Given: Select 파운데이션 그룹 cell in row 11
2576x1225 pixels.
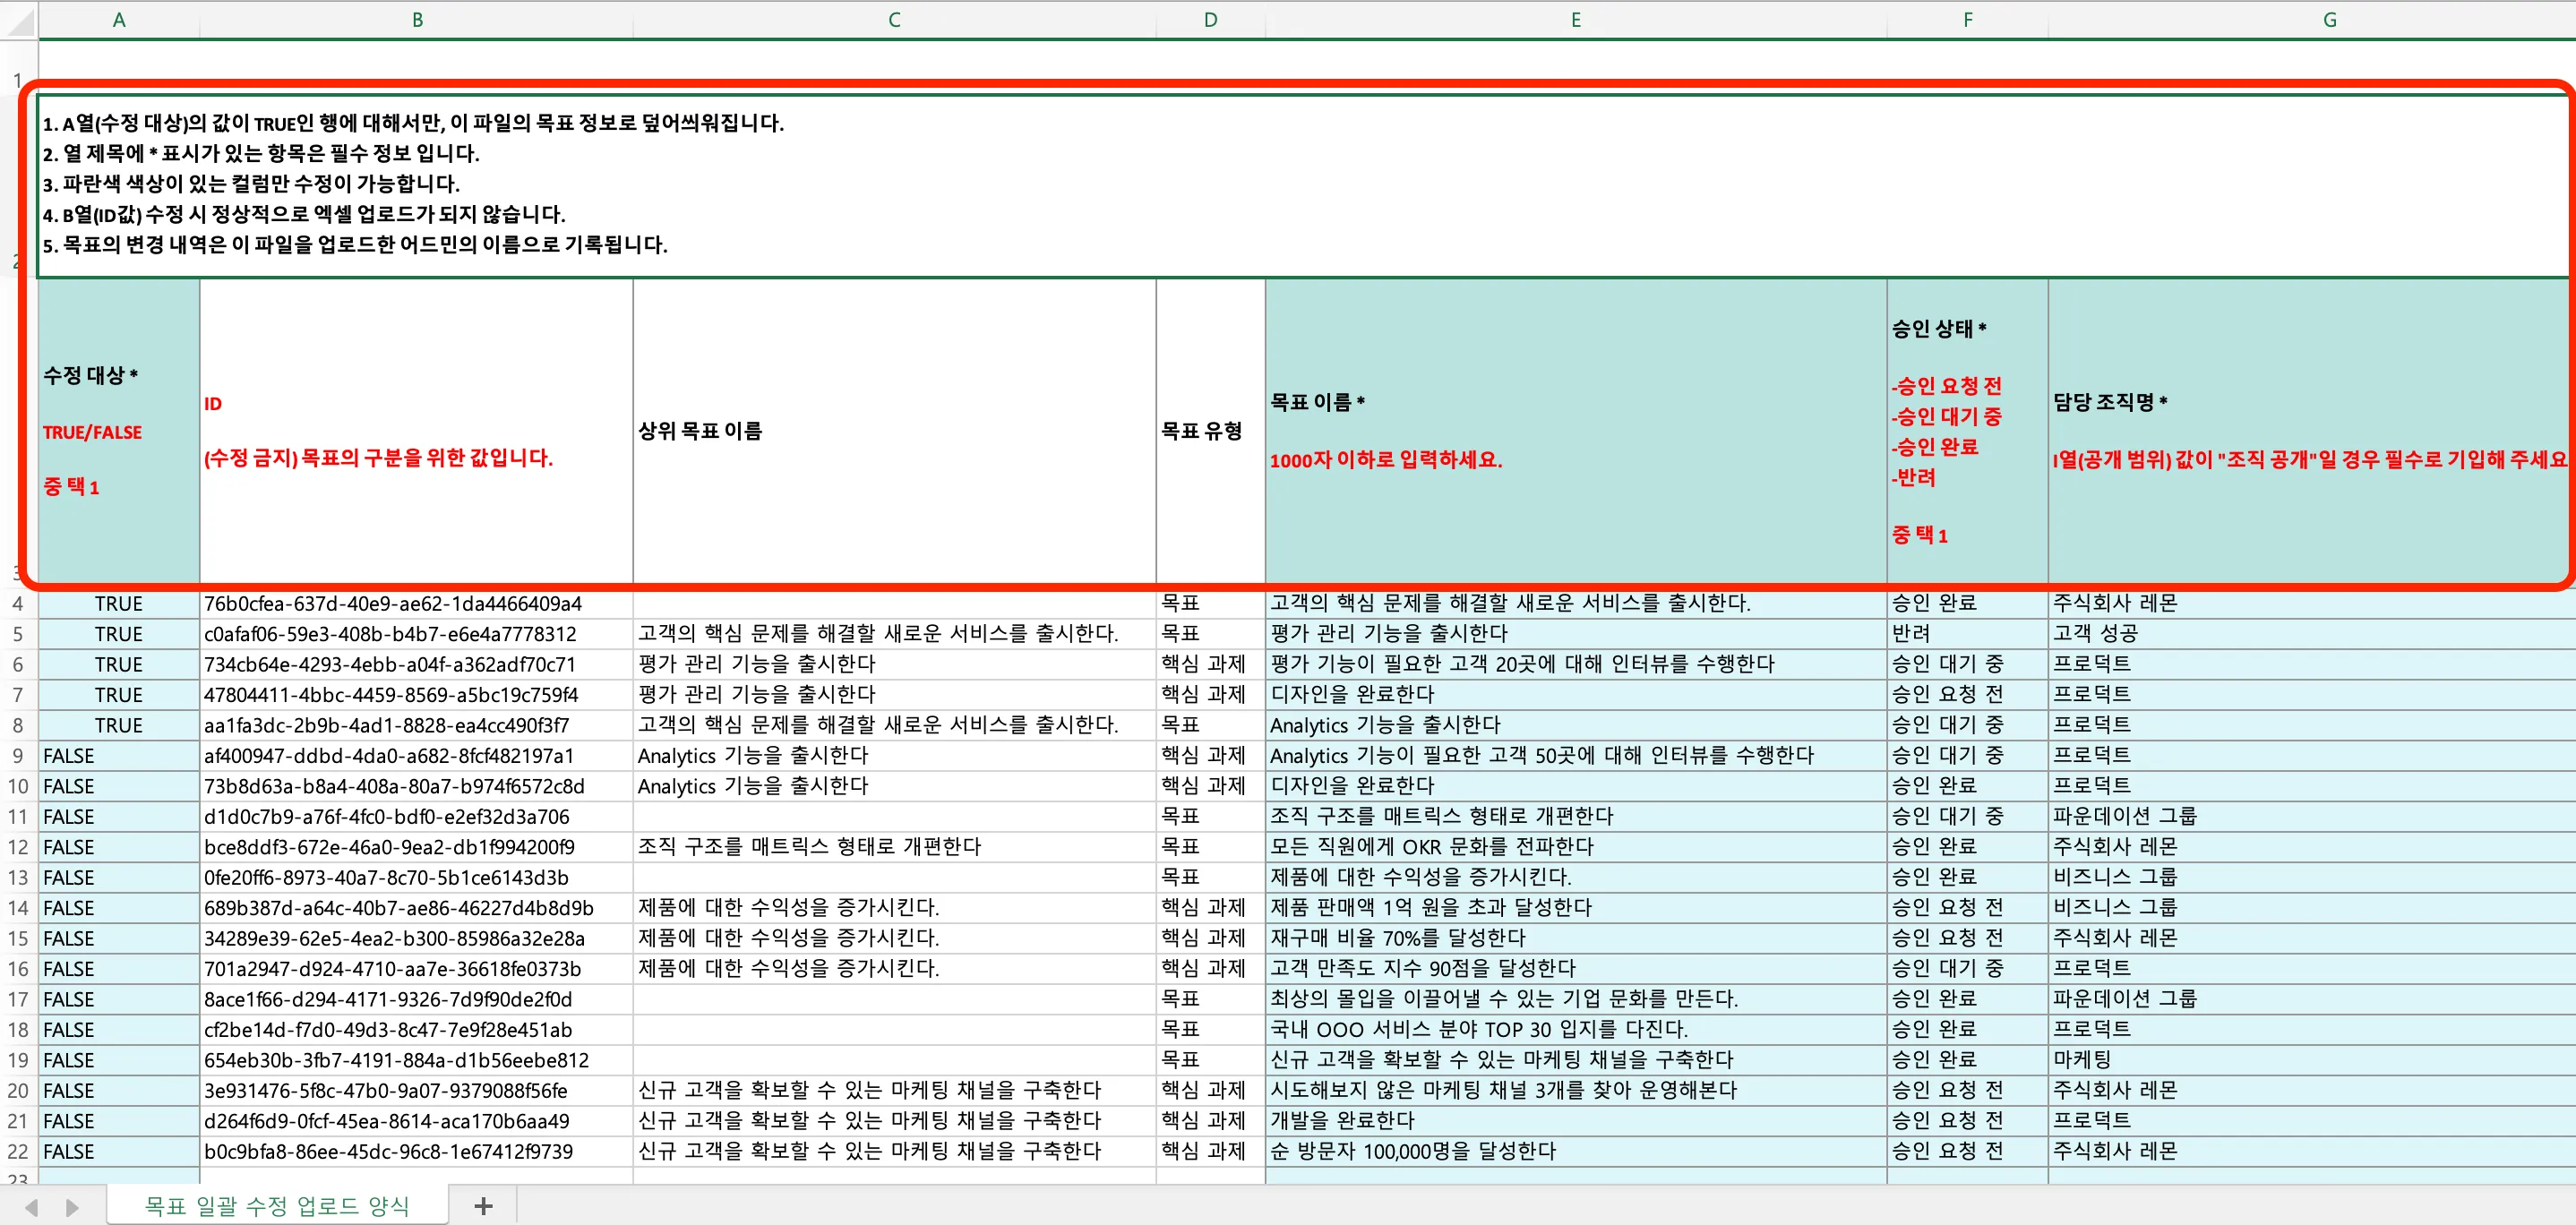Looking at the screenshot, I should (2312, 816).
